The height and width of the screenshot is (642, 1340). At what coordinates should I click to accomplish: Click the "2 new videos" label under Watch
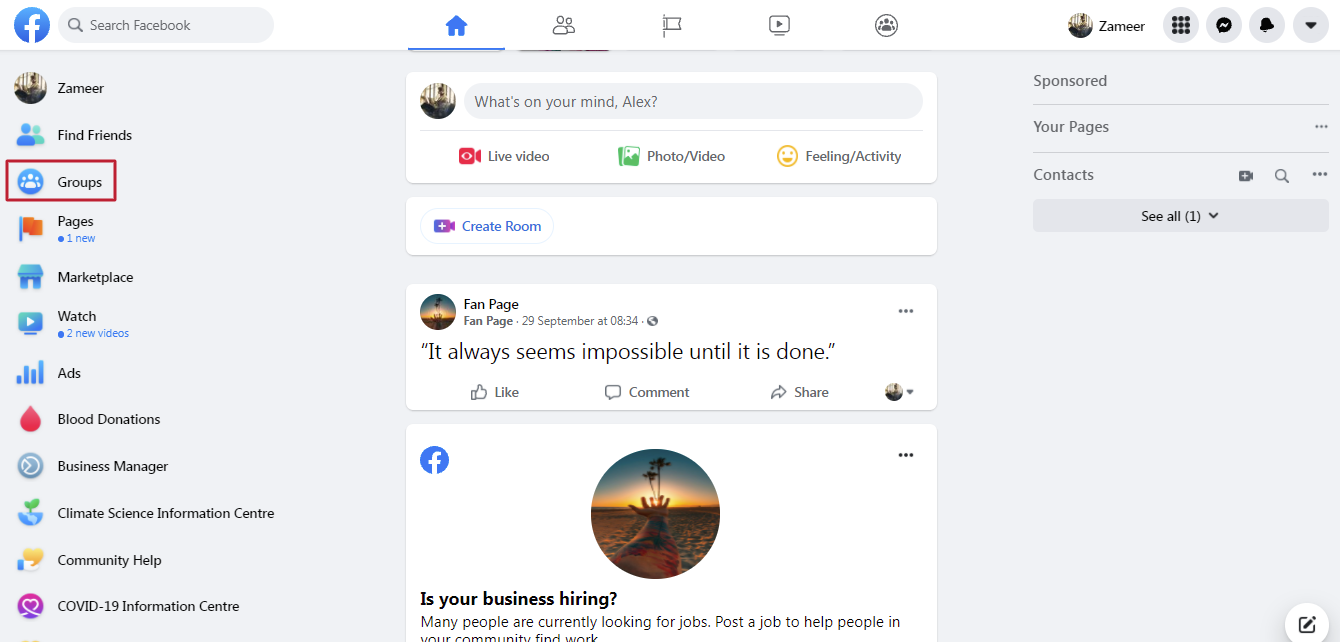pyautogui.click(x=94, y=334)
